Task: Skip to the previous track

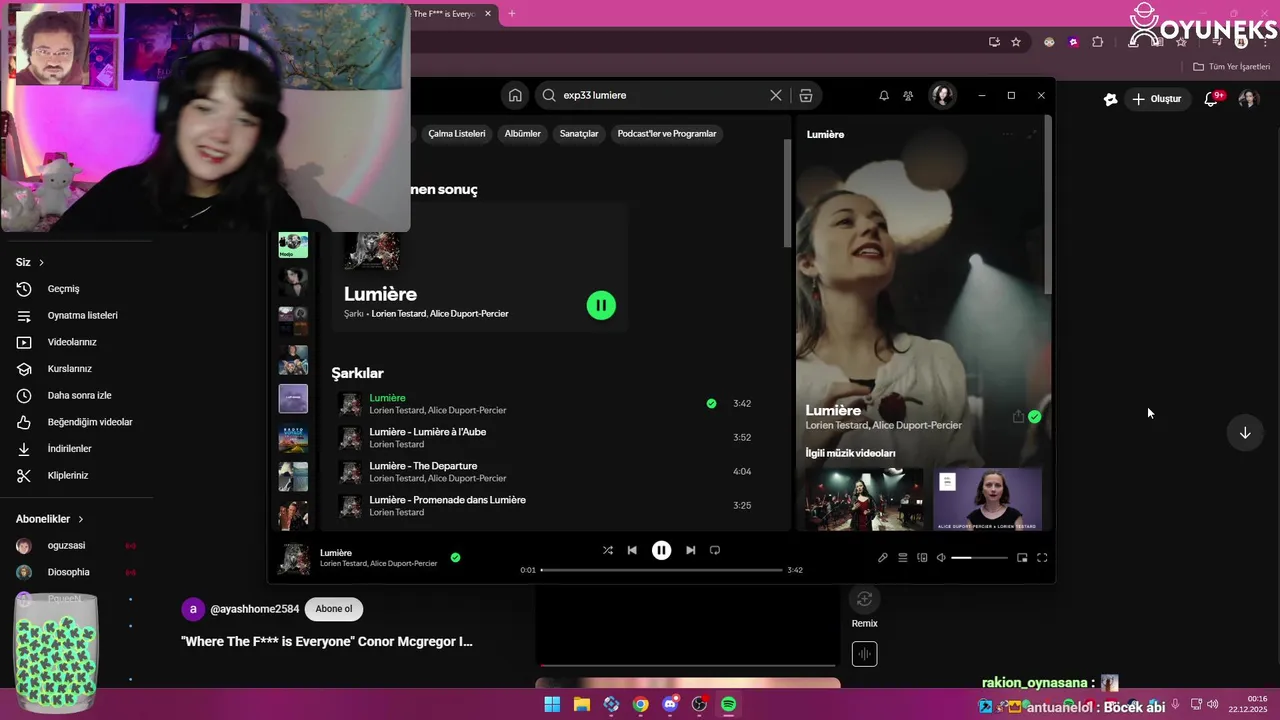Action: click(632, 550)
